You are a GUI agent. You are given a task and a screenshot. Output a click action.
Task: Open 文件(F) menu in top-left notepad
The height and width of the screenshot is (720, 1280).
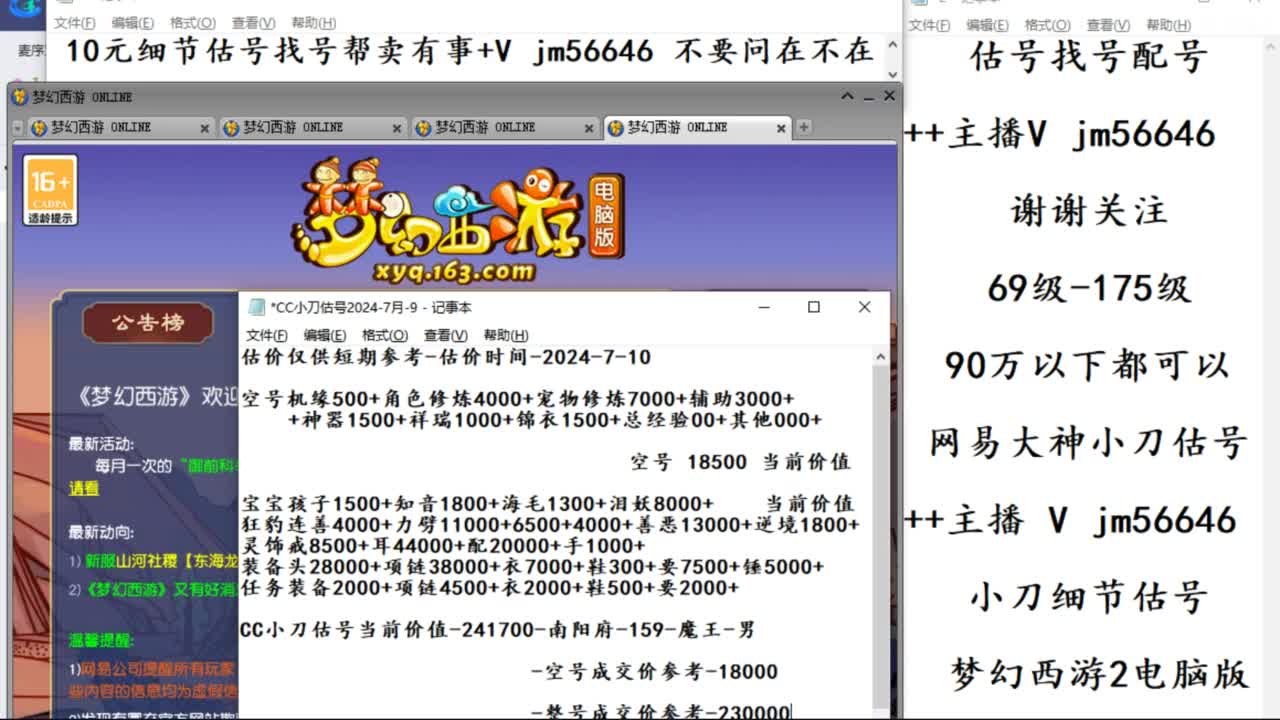point(75,22)
